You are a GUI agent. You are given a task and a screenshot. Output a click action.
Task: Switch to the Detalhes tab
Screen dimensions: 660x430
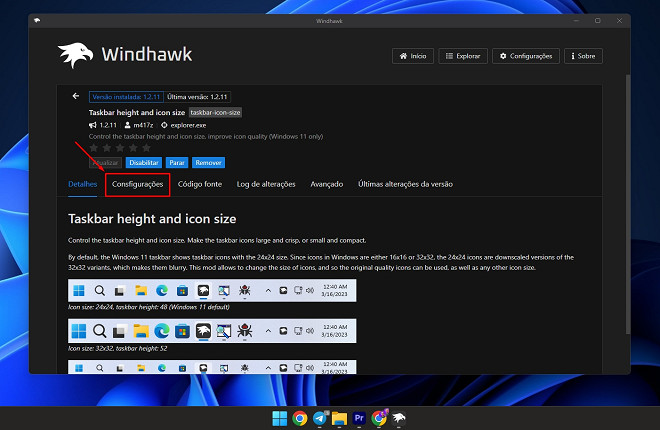click(x=82, y=184)
